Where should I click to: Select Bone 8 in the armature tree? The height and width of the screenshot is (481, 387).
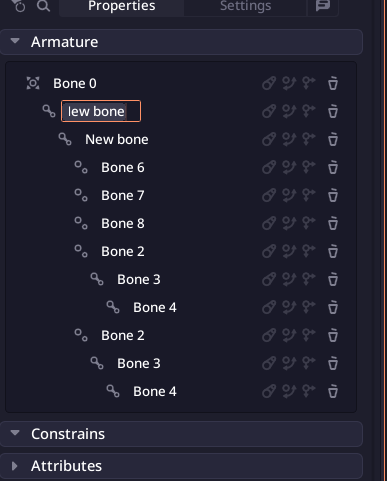[x=123, y=223]
